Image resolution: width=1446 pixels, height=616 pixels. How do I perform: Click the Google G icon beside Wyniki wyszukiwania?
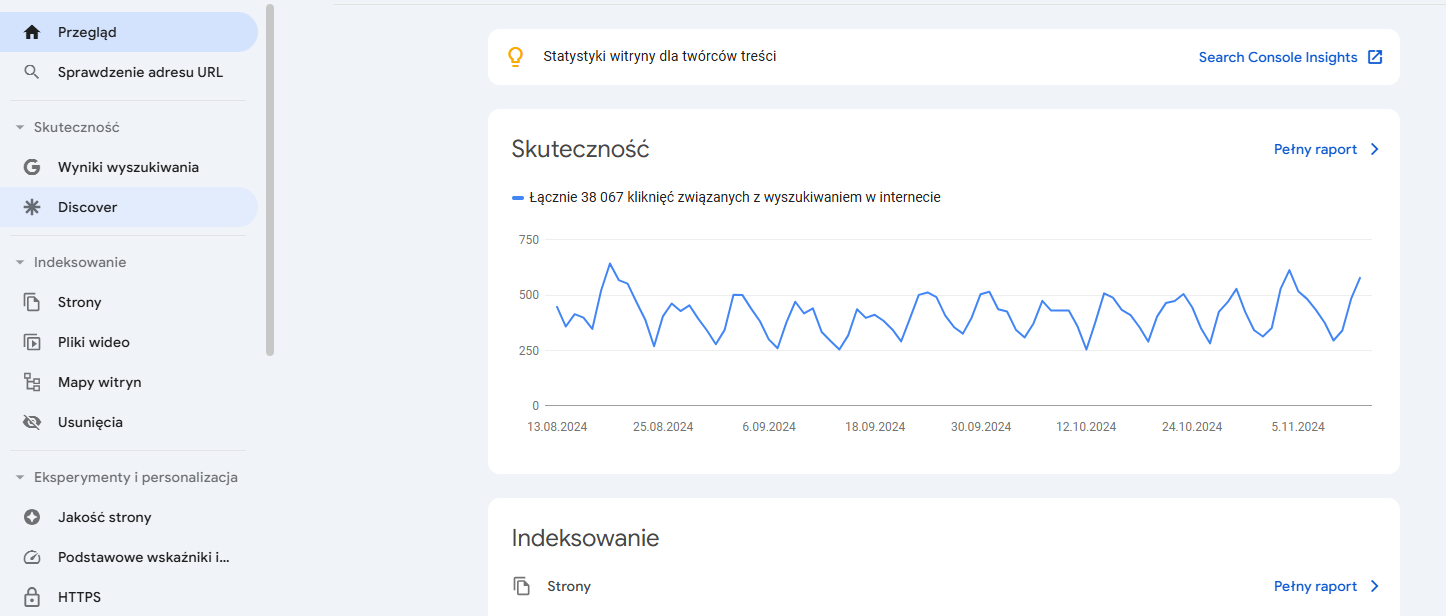point(31,166)
